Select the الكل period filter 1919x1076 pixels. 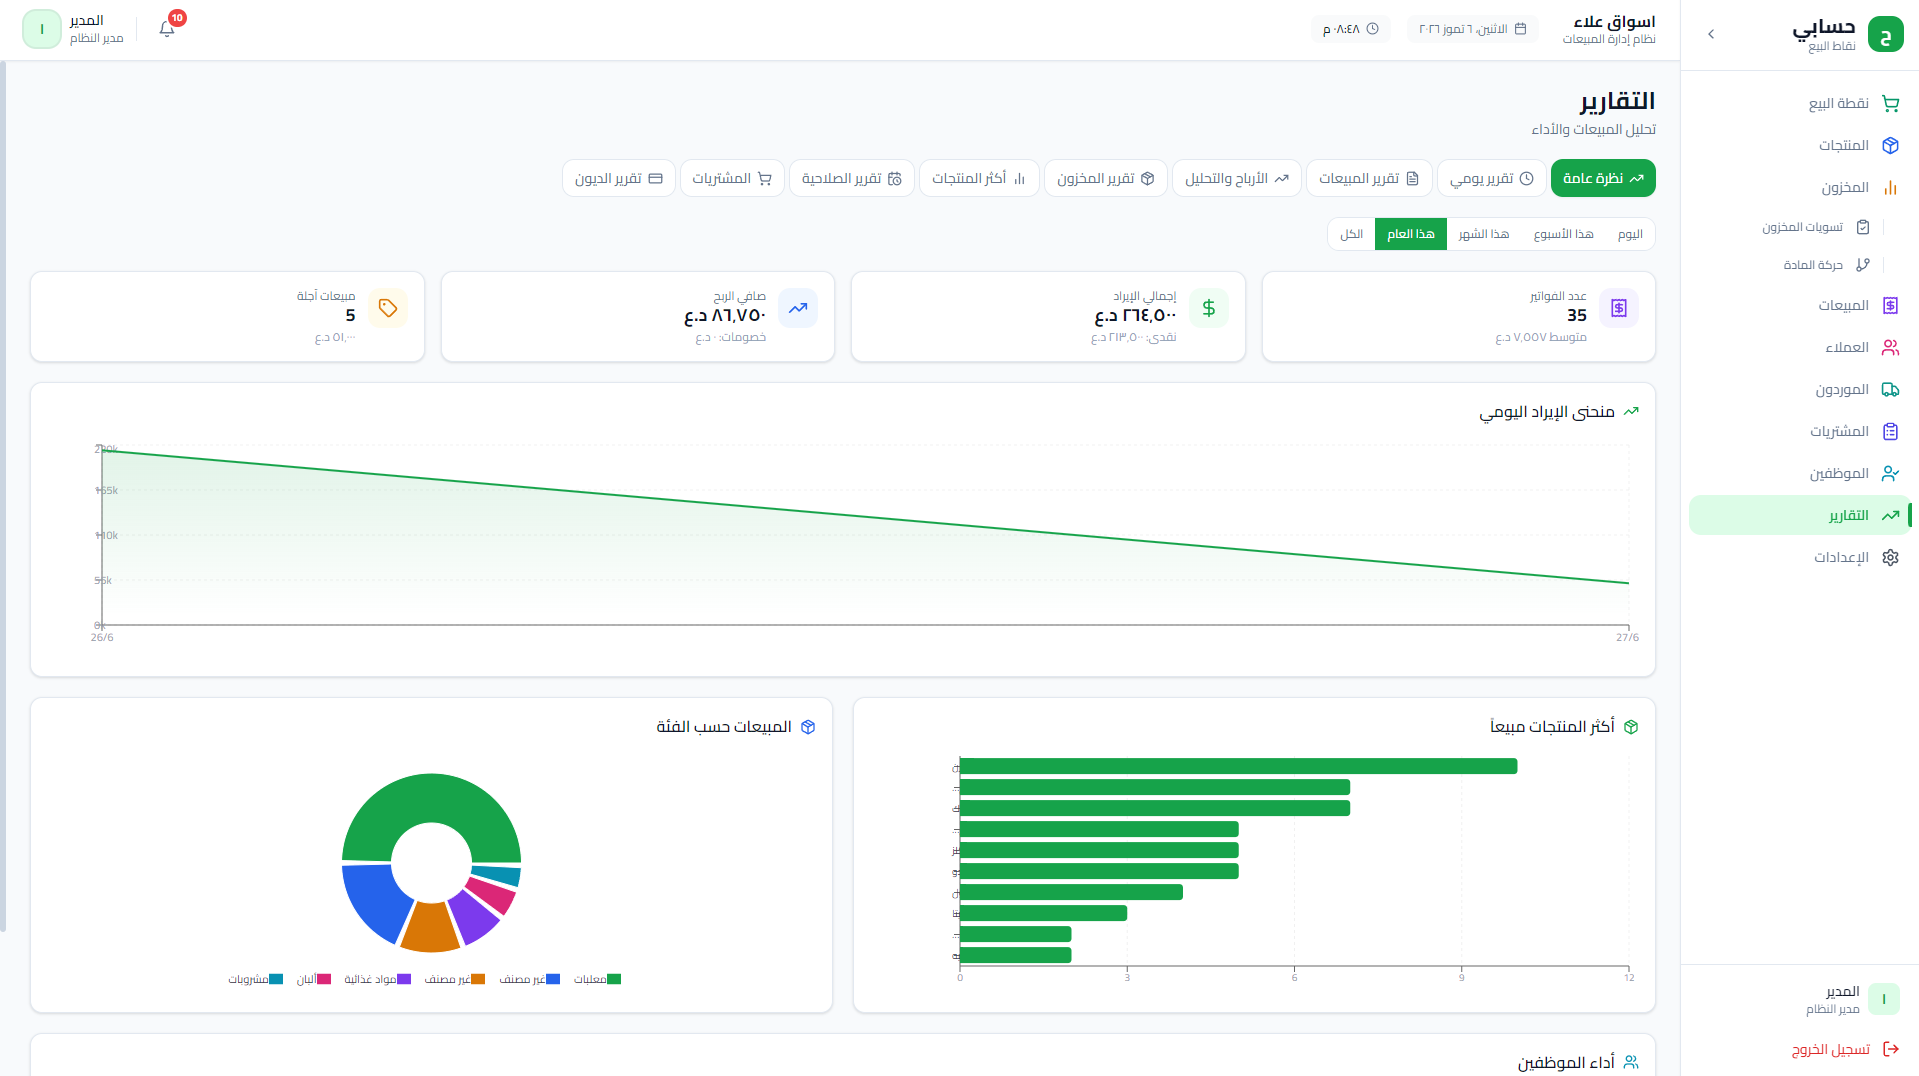click(1352, 234)
